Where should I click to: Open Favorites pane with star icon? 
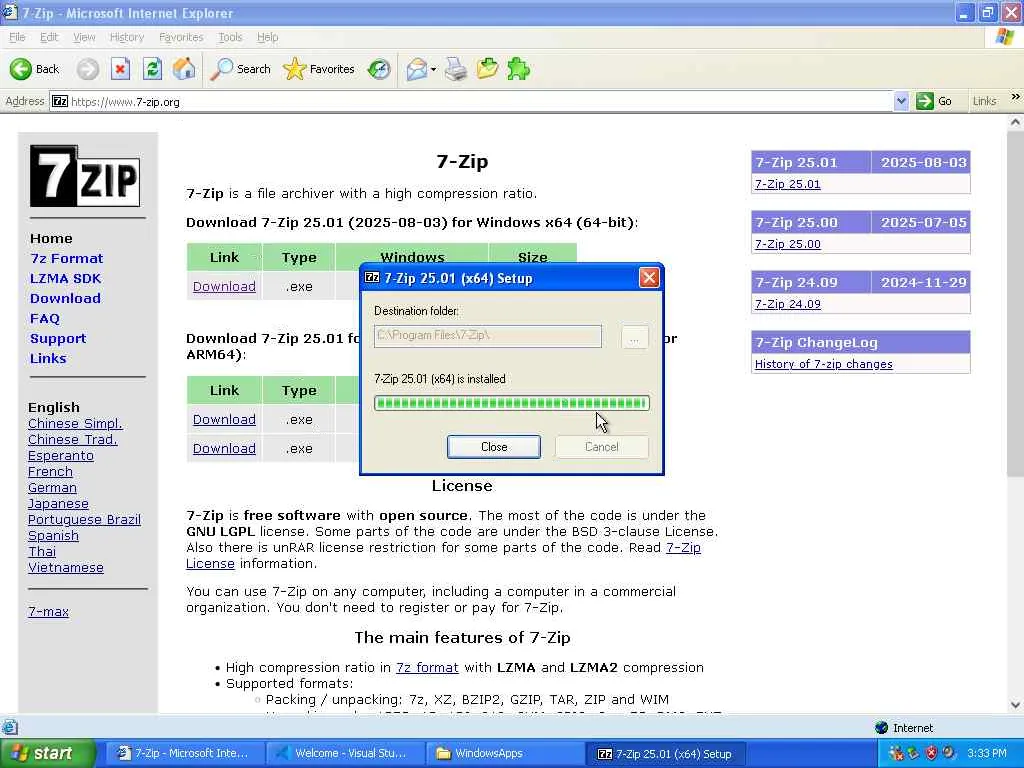[x=319, y=69]
